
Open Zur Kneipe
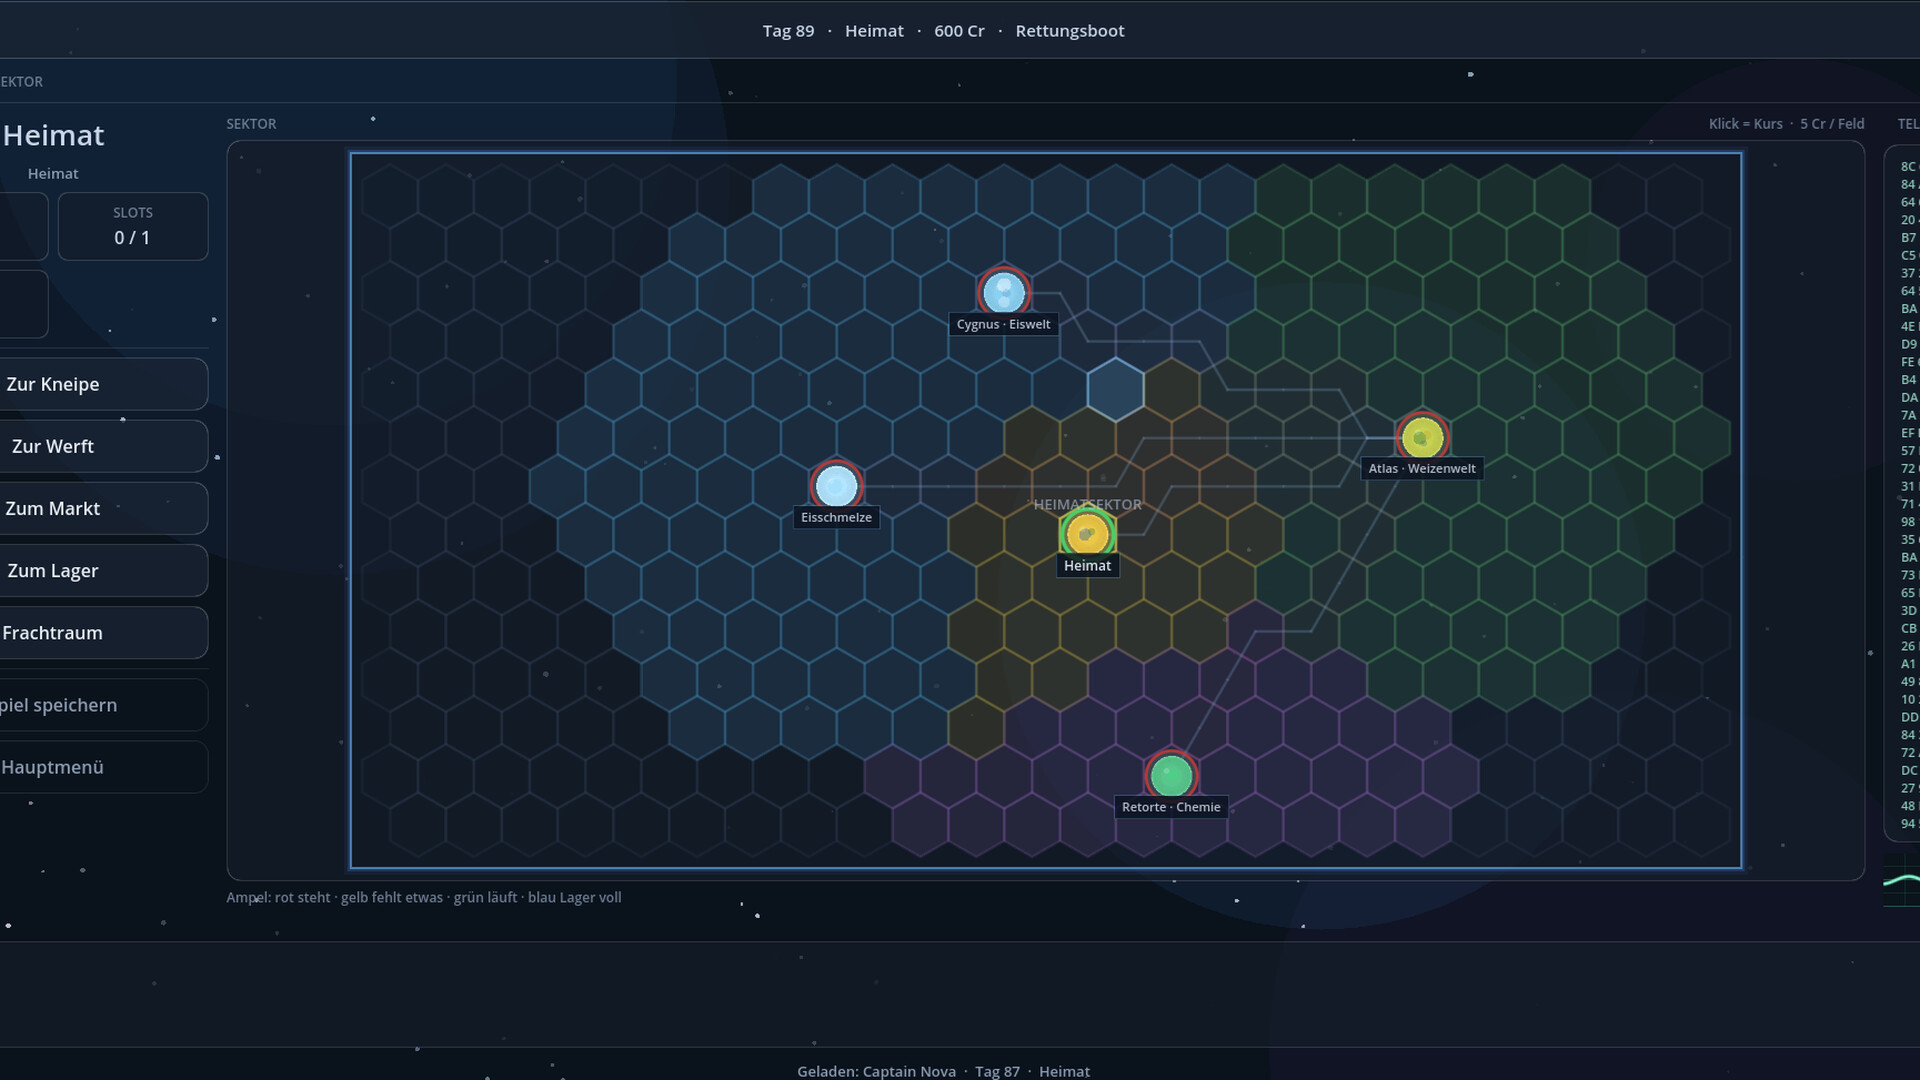pos(104,384)
